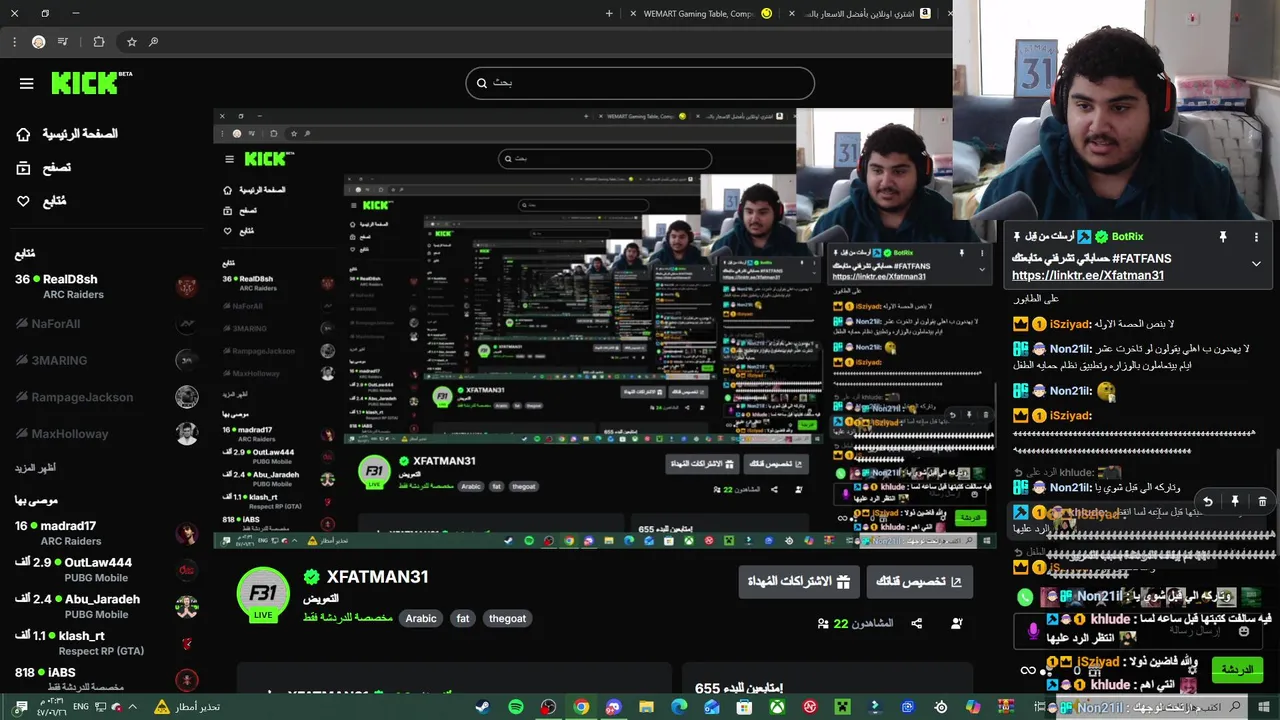Viewport: 1280px width, 720px height.
Task: Open Spotify from the taskbar
Action: 516,707
